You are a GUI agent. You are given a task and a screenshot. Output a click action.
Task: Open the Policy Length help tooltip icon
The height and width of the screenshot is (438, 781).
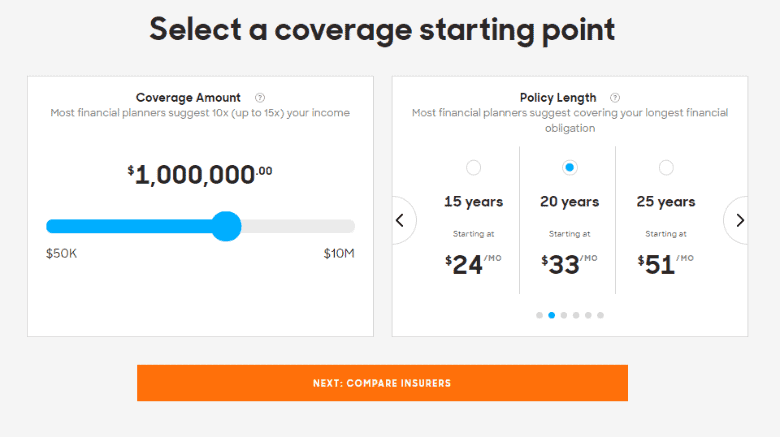[615, 98]
